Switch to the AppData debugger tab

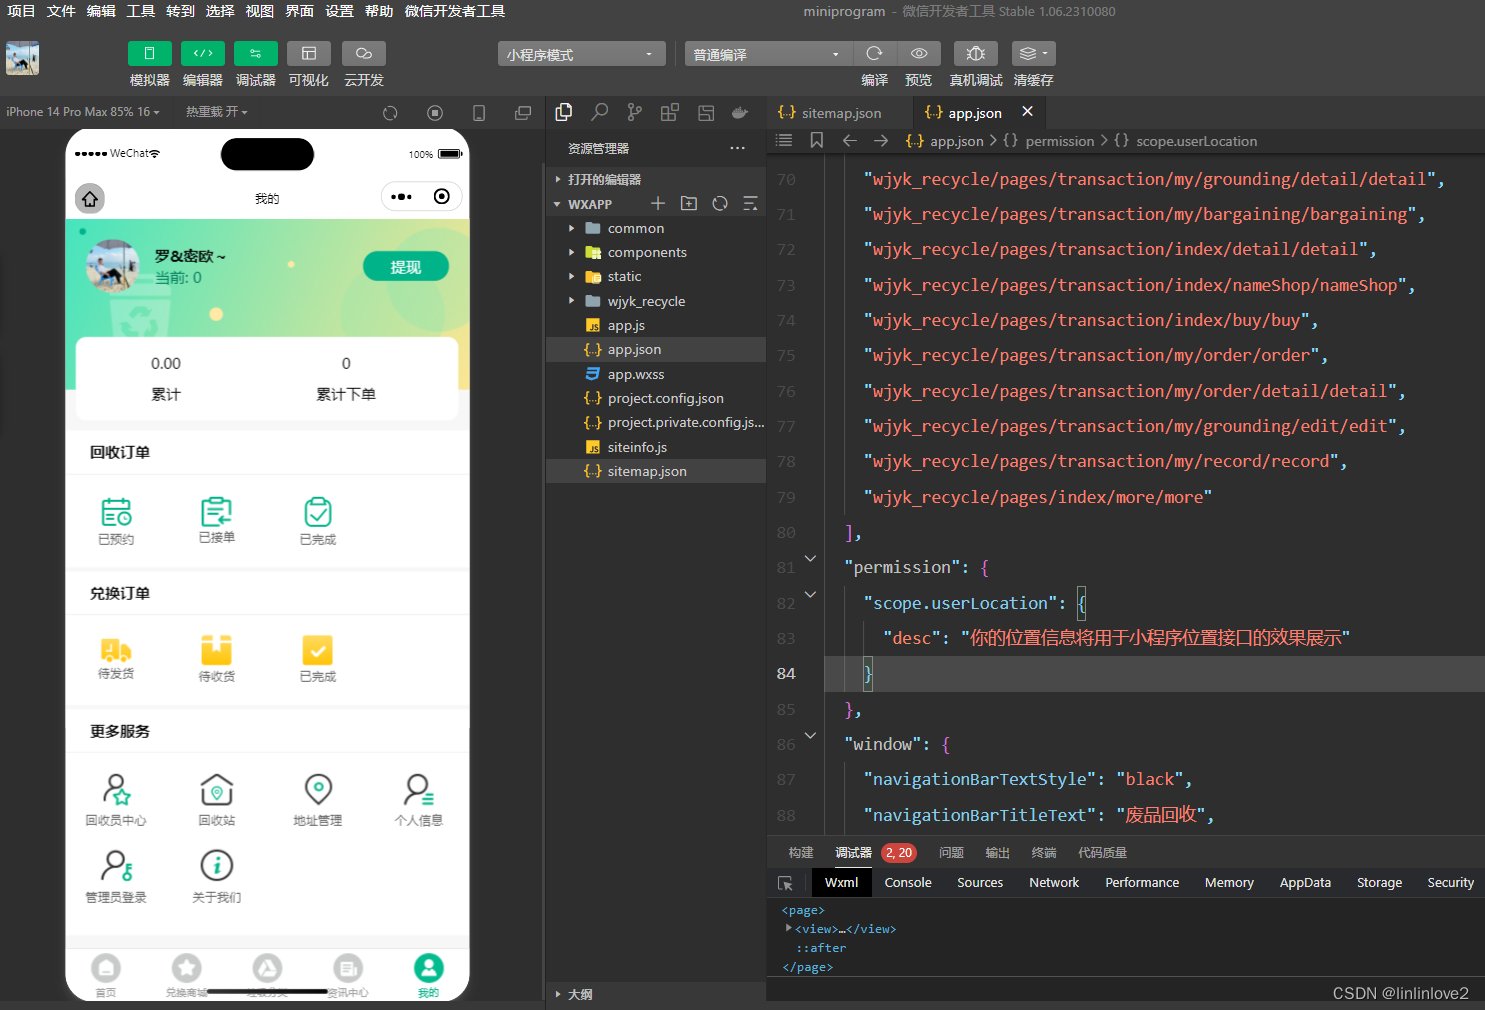(1305, 883)
